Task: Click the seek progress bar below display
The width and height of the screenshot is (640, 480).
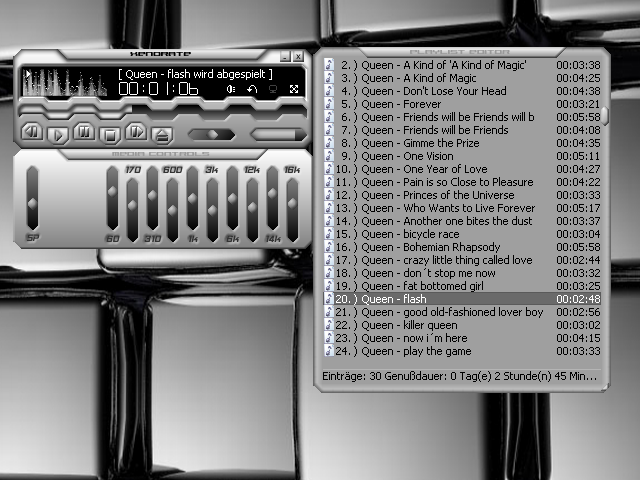Action: pyautogui.click(x=163, y=109)
